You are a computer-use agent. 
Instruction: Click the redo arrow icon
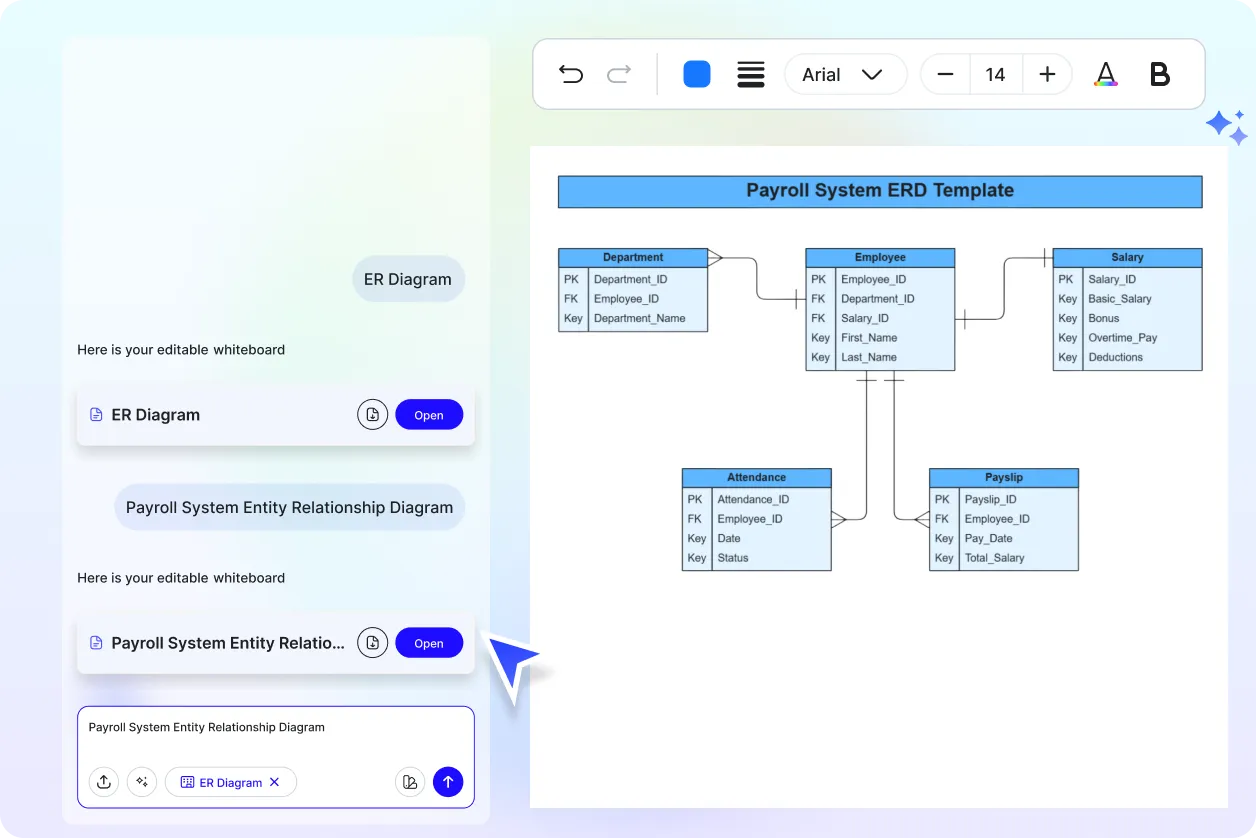pyautogui.click(x=619, y=74)
